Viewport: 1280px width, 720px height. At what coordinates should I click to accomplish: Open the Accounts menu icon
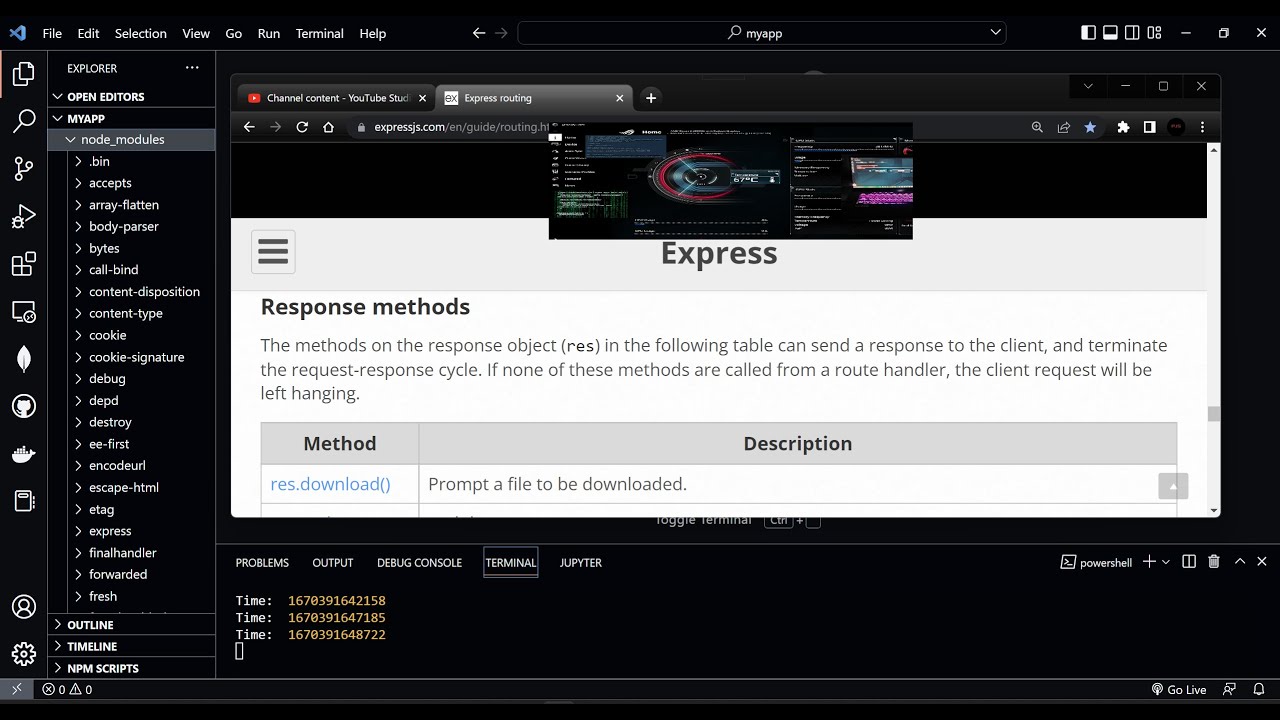[x=24, y=607]
